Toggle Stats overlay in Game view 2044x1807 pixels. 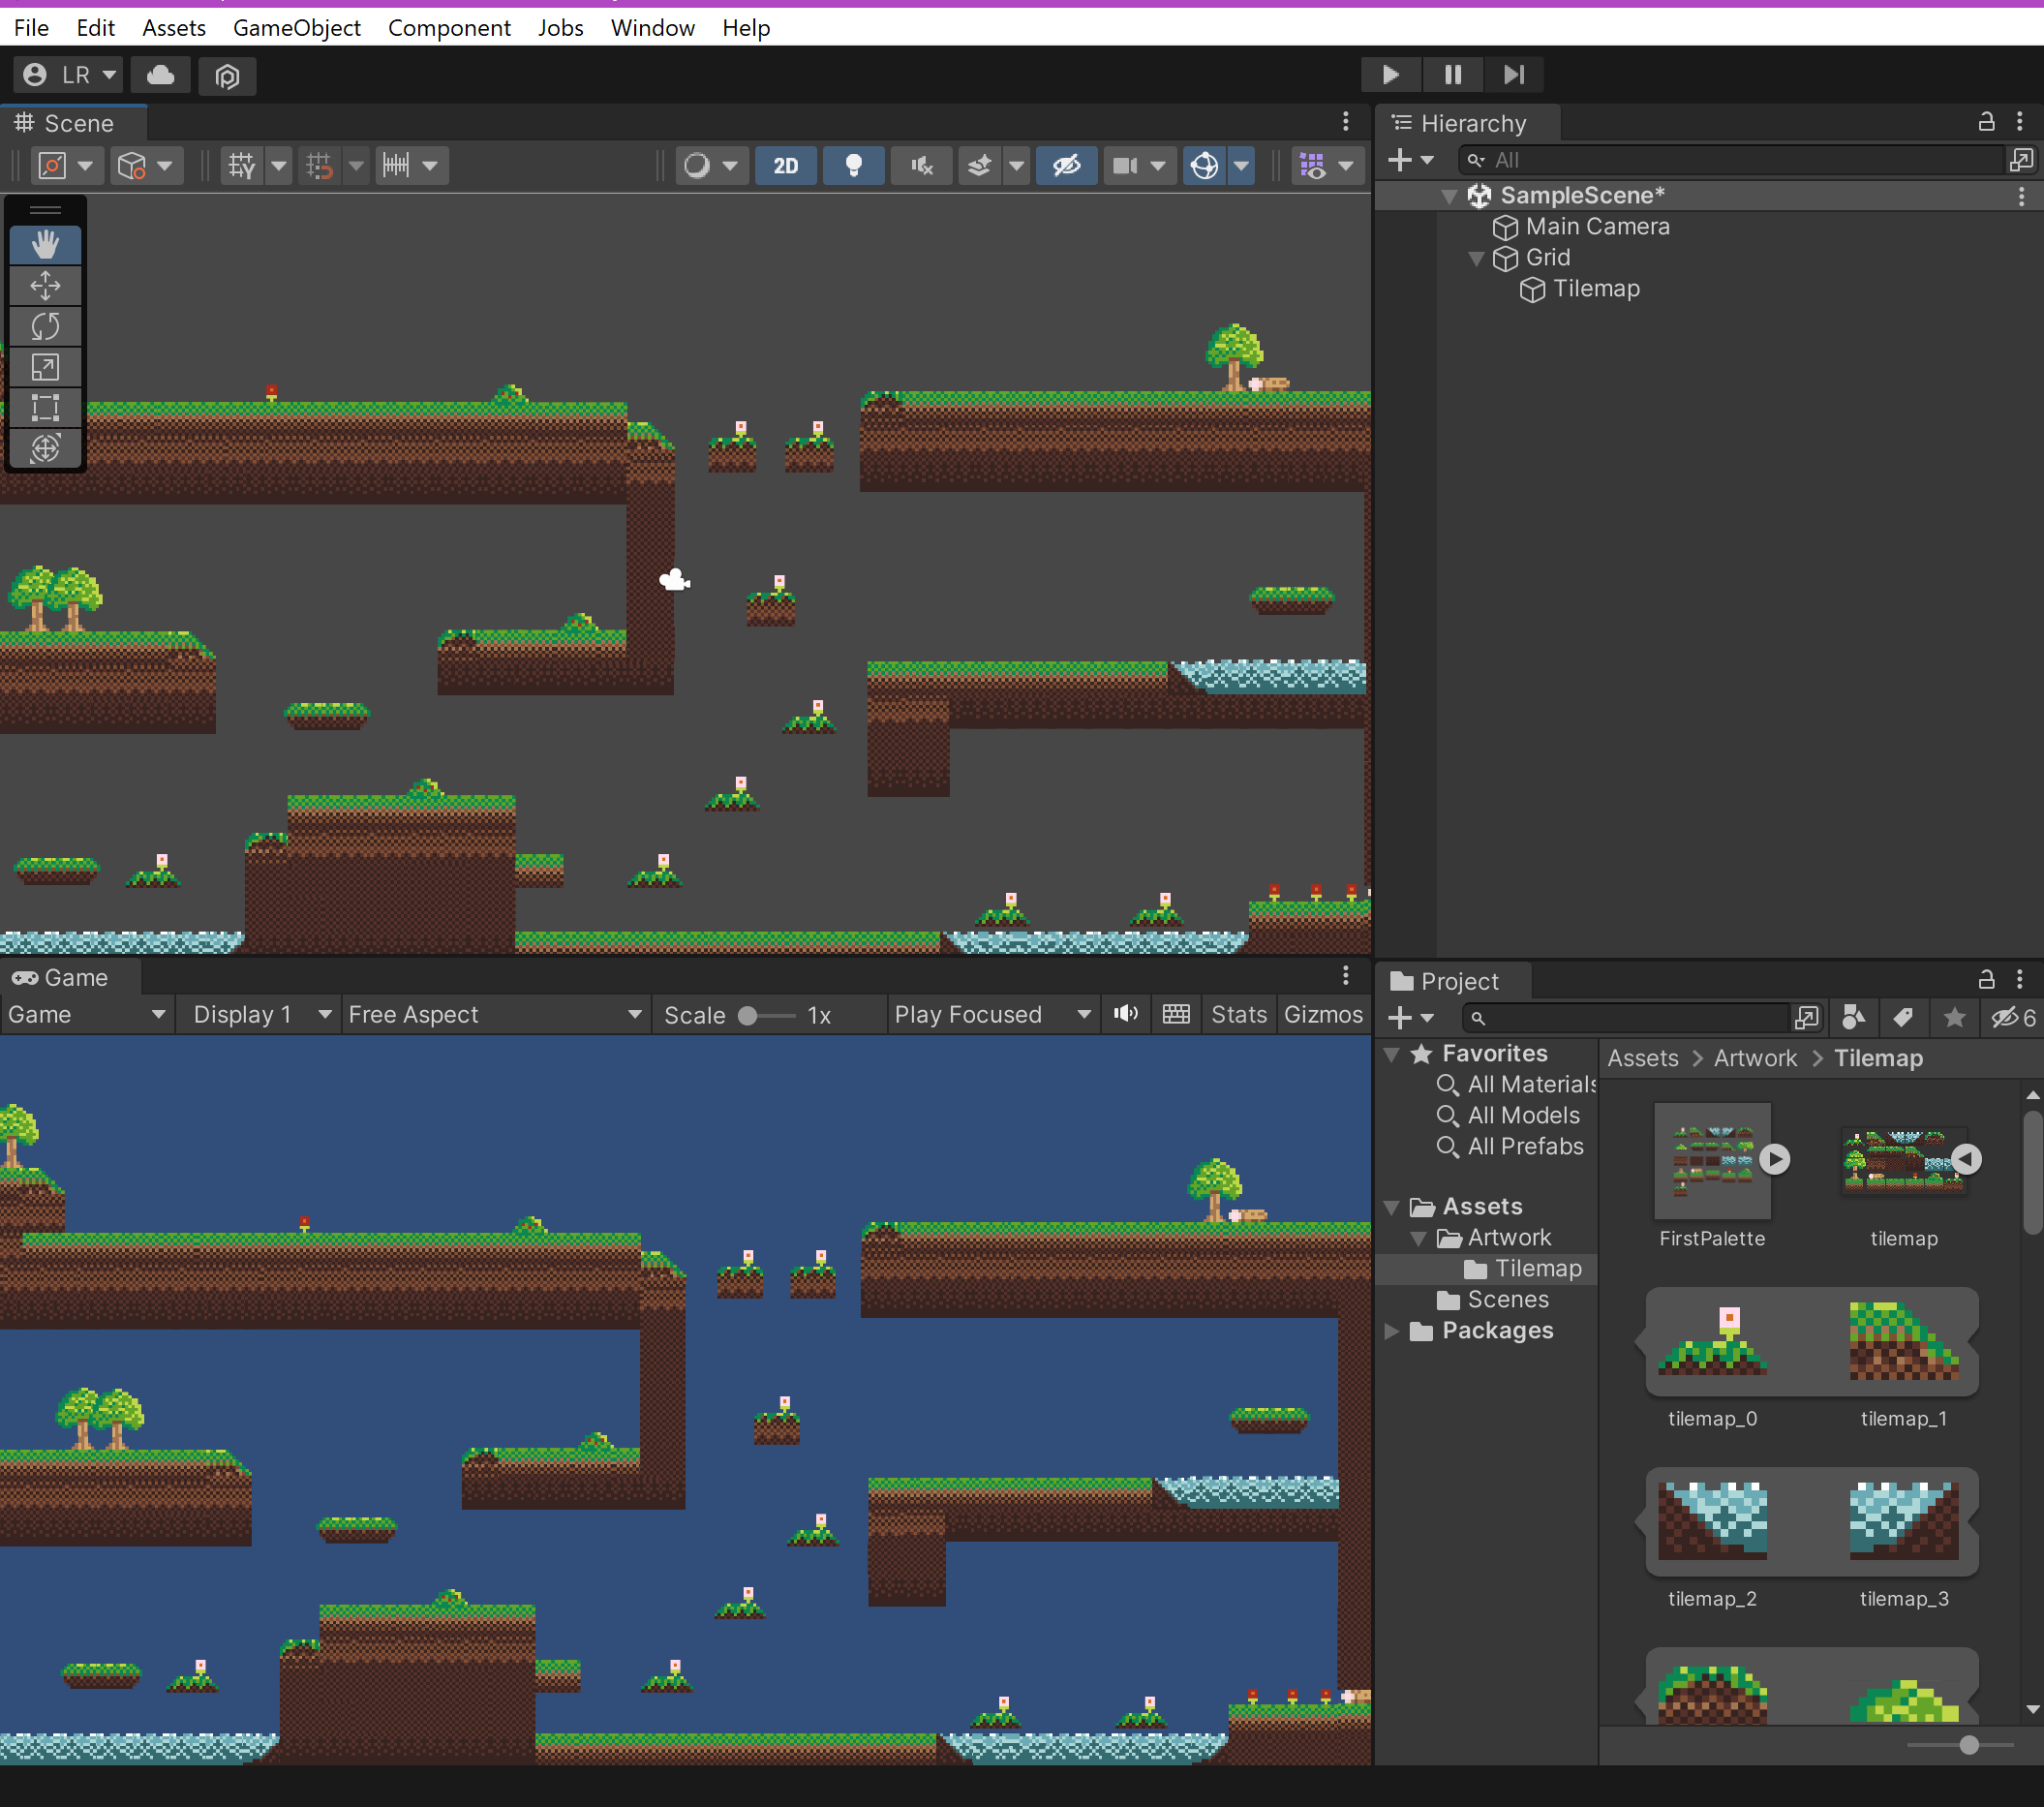pyautogui.click(x=1238, y=1014)
